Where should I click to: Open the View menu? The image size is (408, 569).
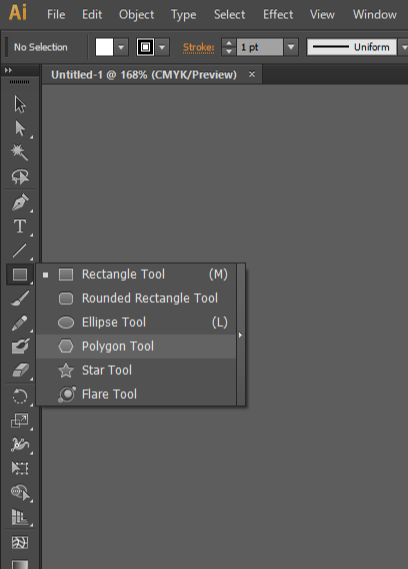322,15
